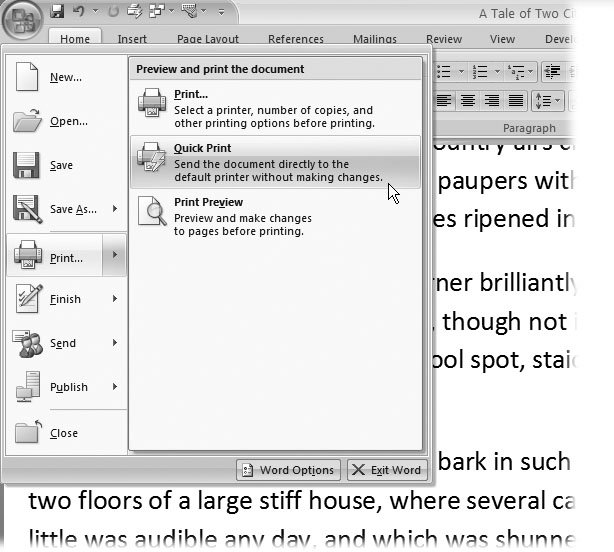614x552 pixels.
Task: Click the Undo arrow in Quick Access Toolbar
Action: click(79, 12)
